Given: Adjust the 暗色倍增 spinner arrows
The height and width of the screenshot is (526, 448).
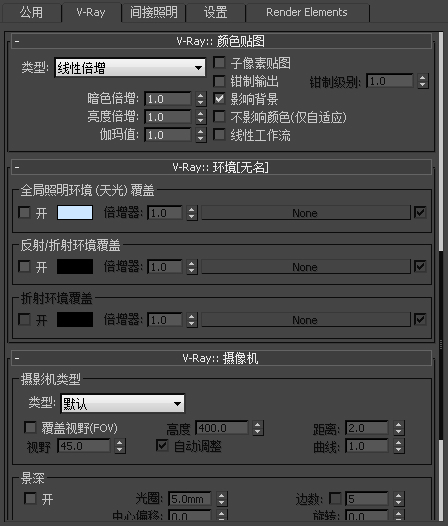Looking at the screenshot, I should pos(201,99).
